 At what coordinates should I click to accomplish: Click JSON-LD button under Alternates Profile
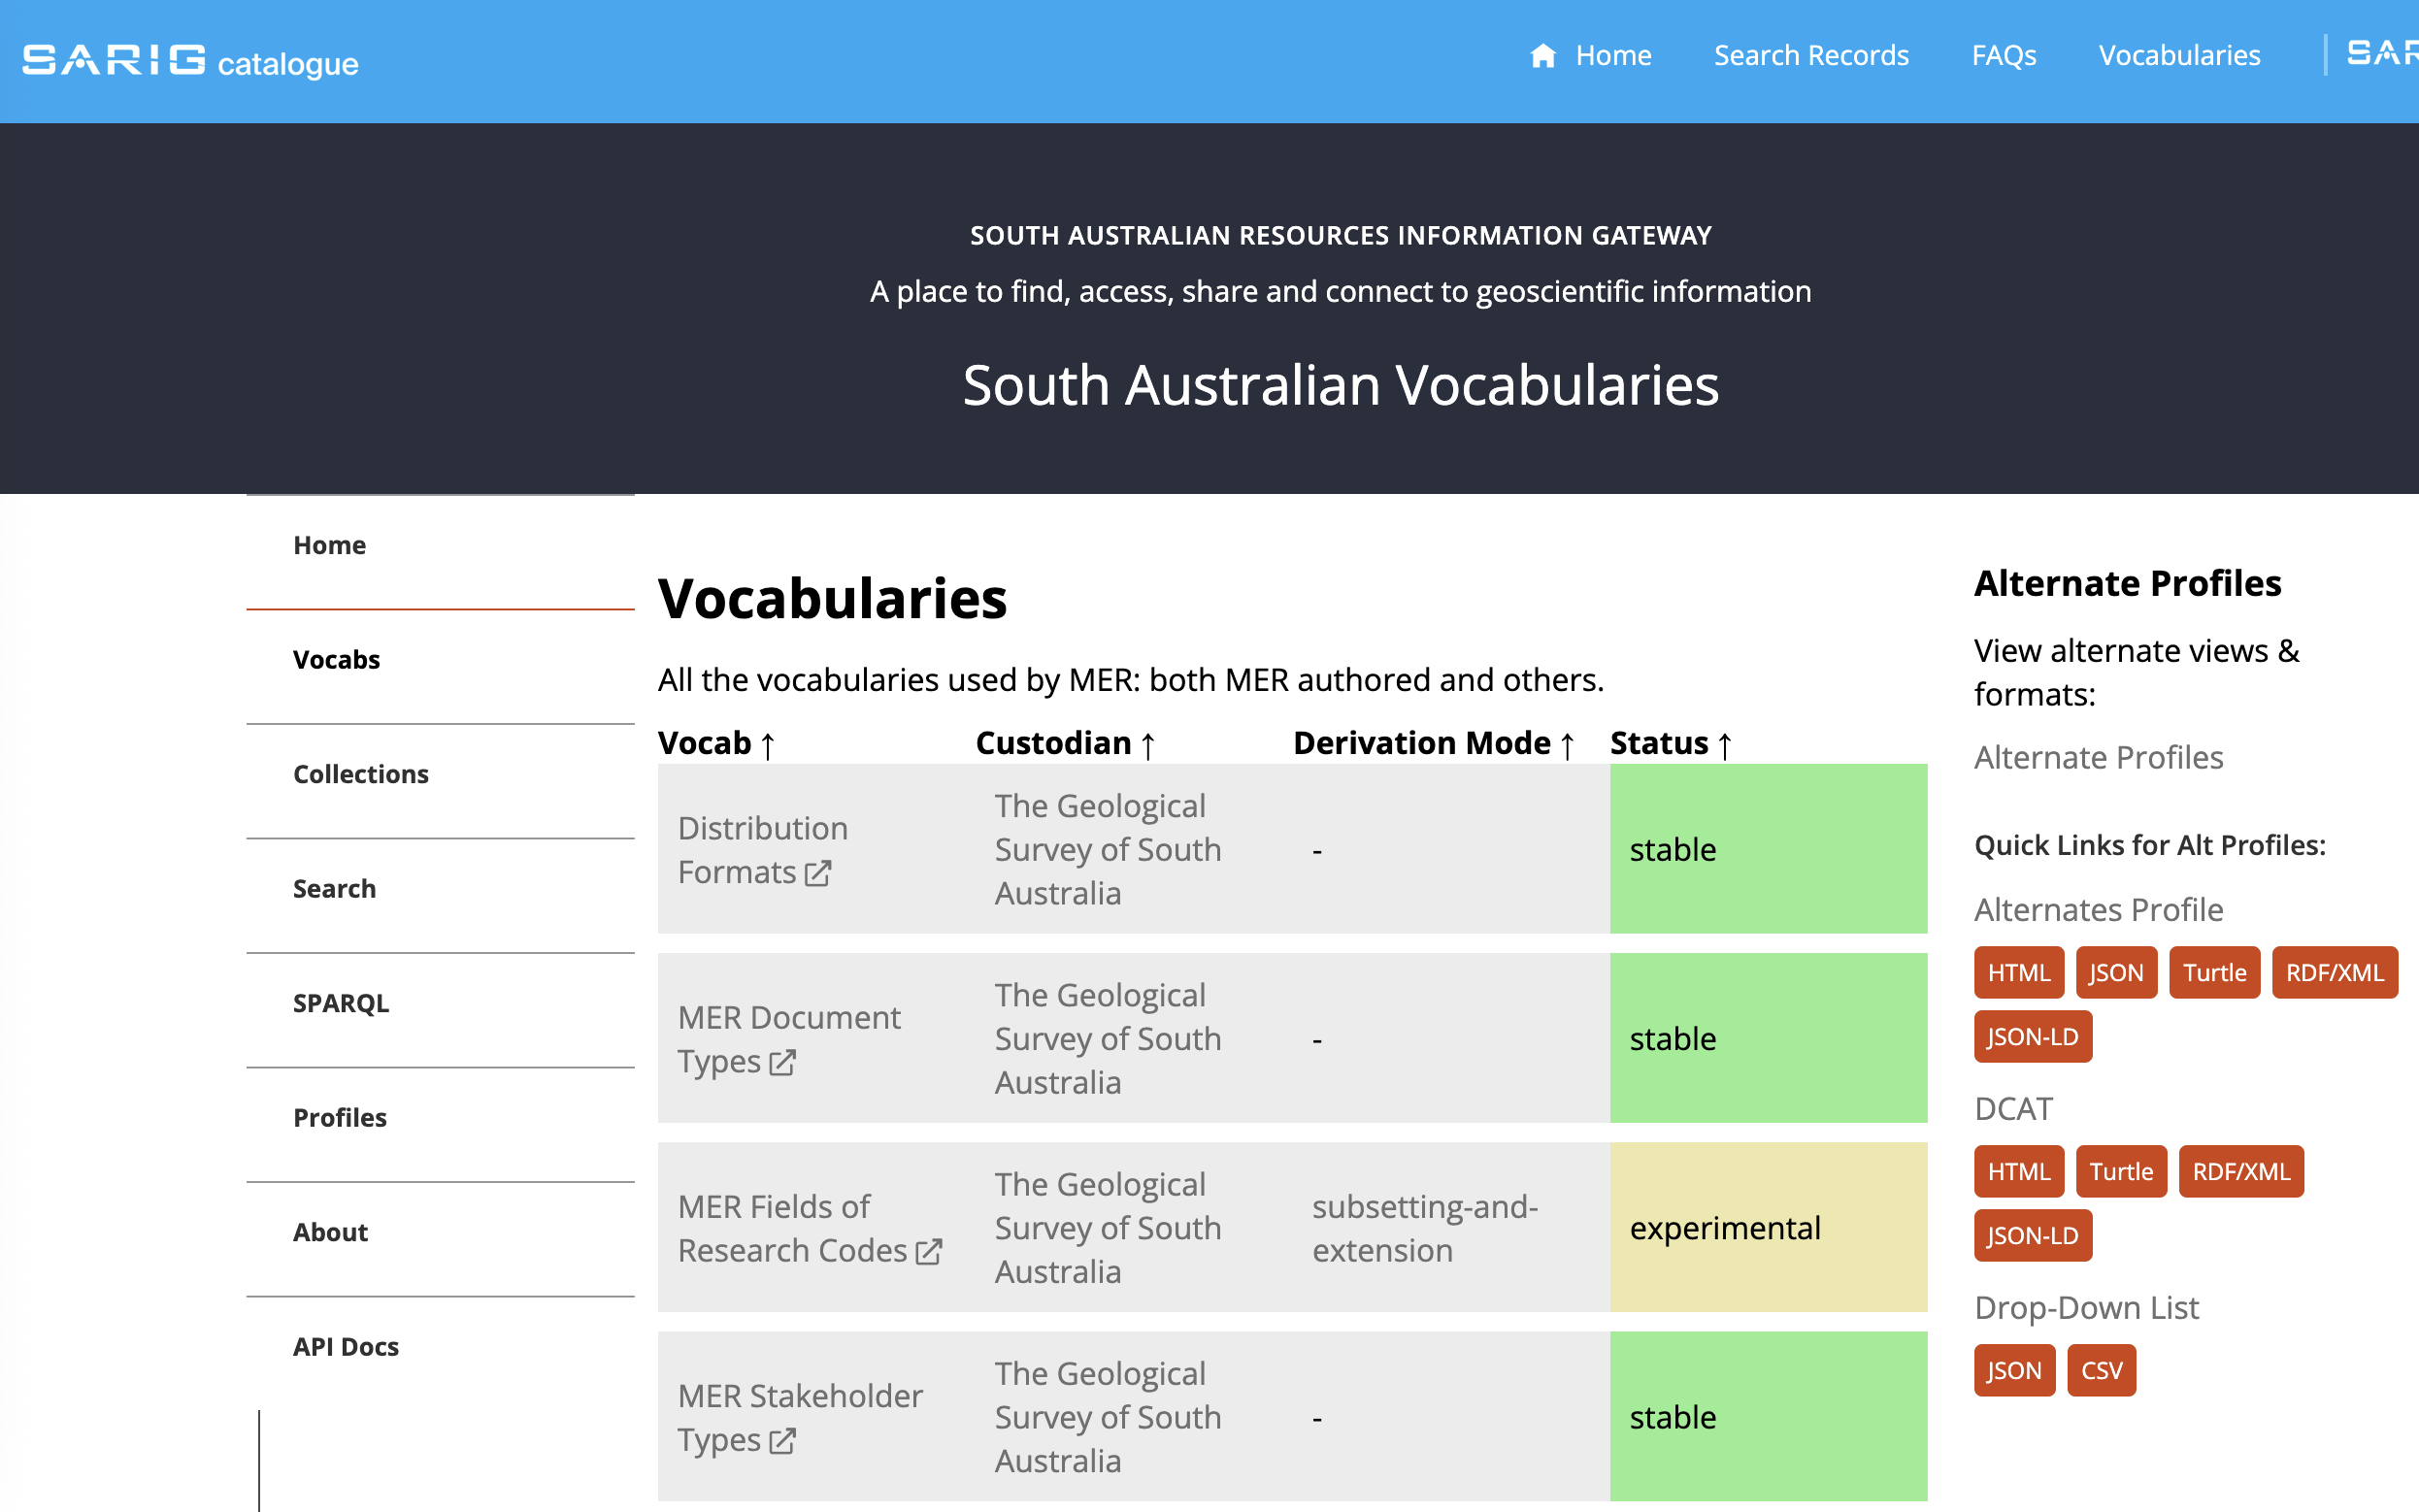click(2032, 1037)
